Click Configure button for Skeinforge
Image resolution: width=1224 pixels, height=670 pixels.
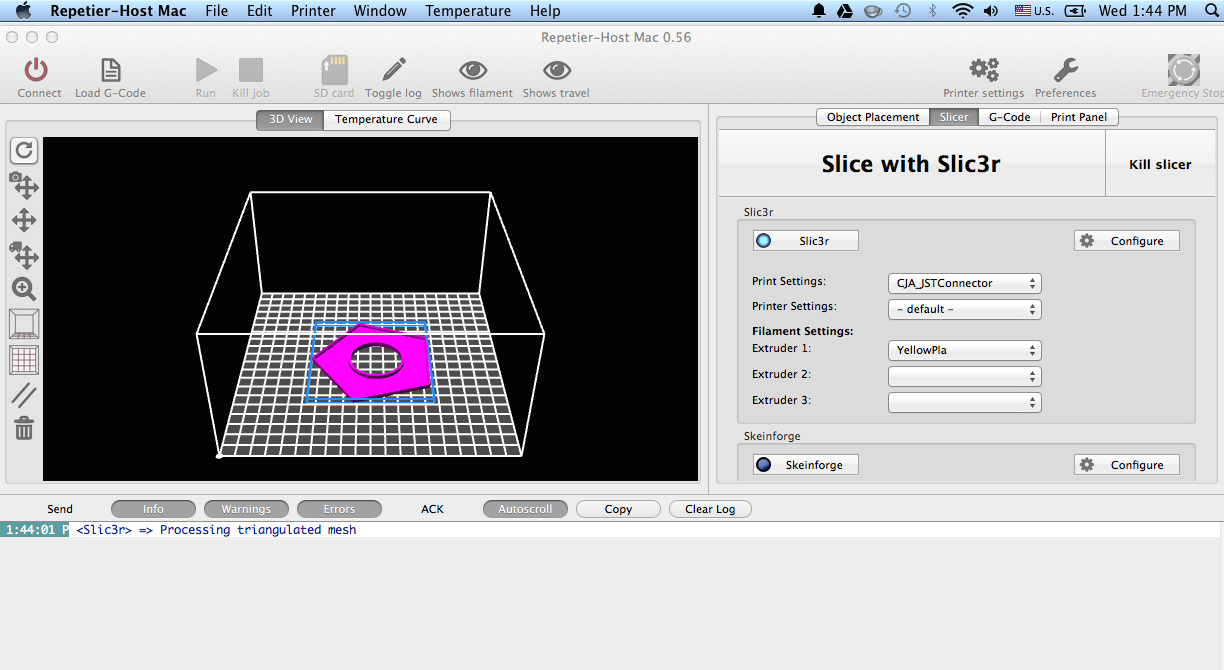pyautogui.click(x=1127, y=465)
